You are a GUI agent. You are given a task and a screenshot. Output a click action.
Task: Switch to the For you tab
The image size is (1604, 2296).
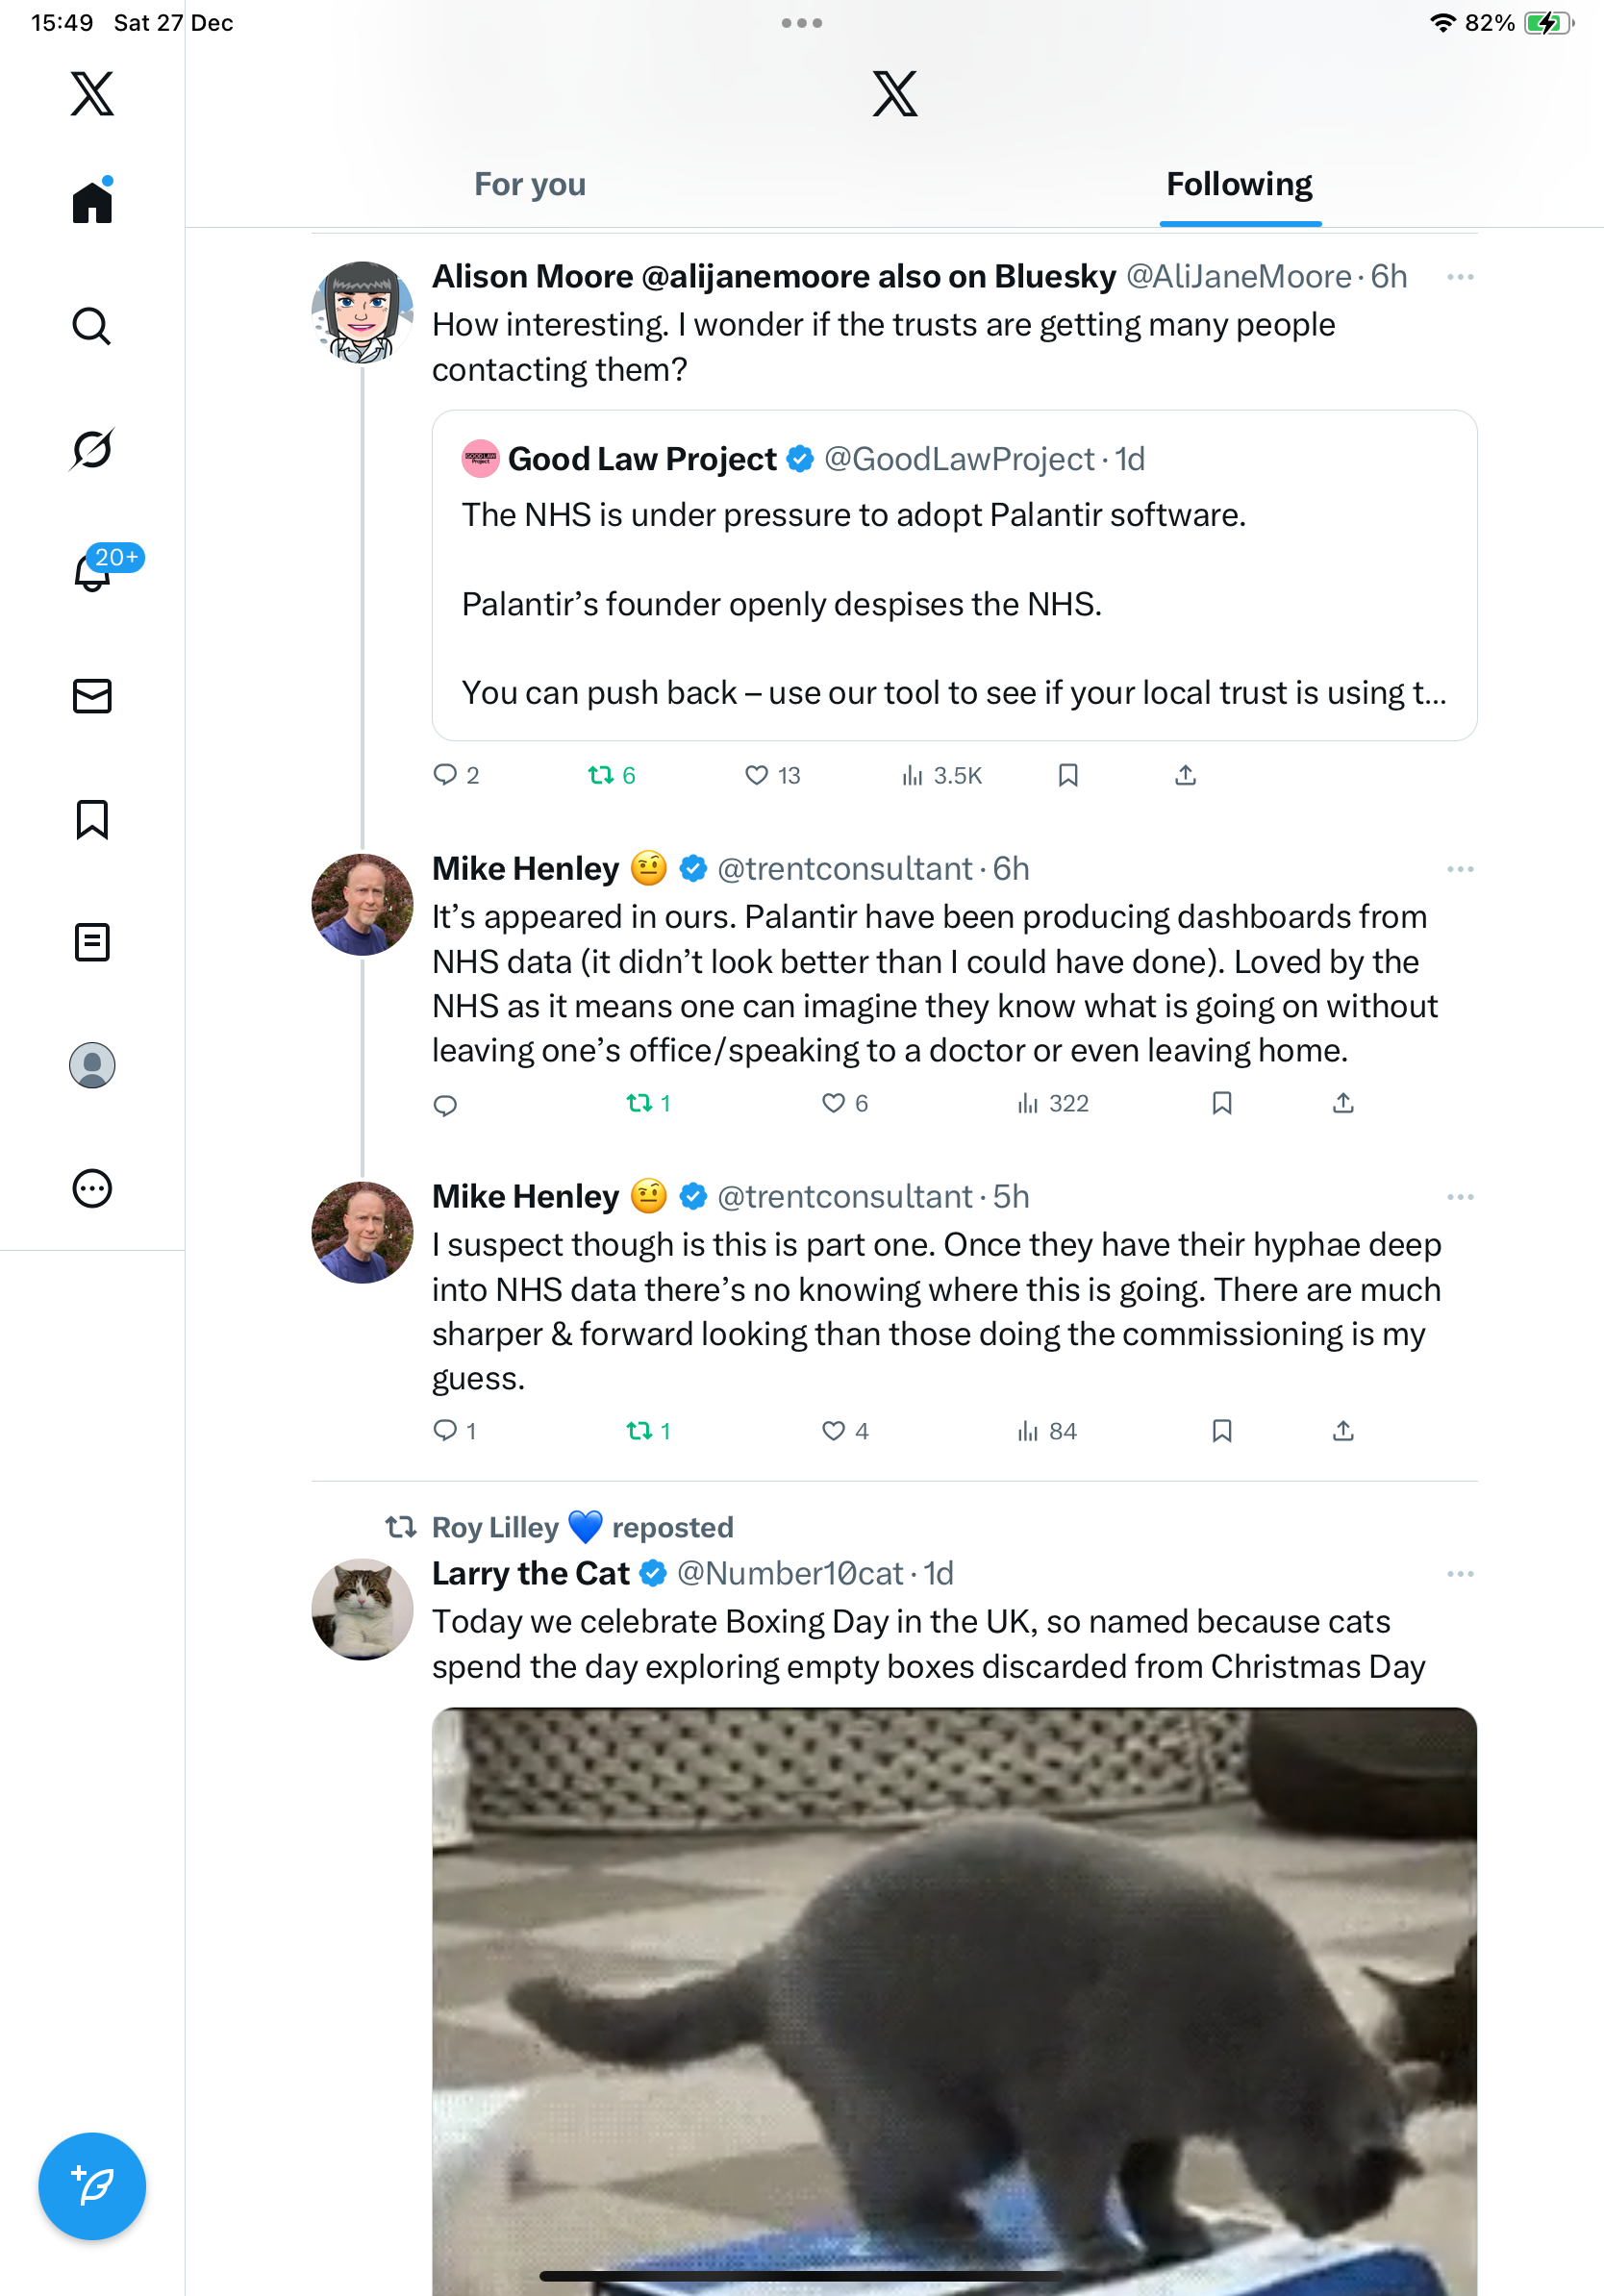click(x=530, y=185)
